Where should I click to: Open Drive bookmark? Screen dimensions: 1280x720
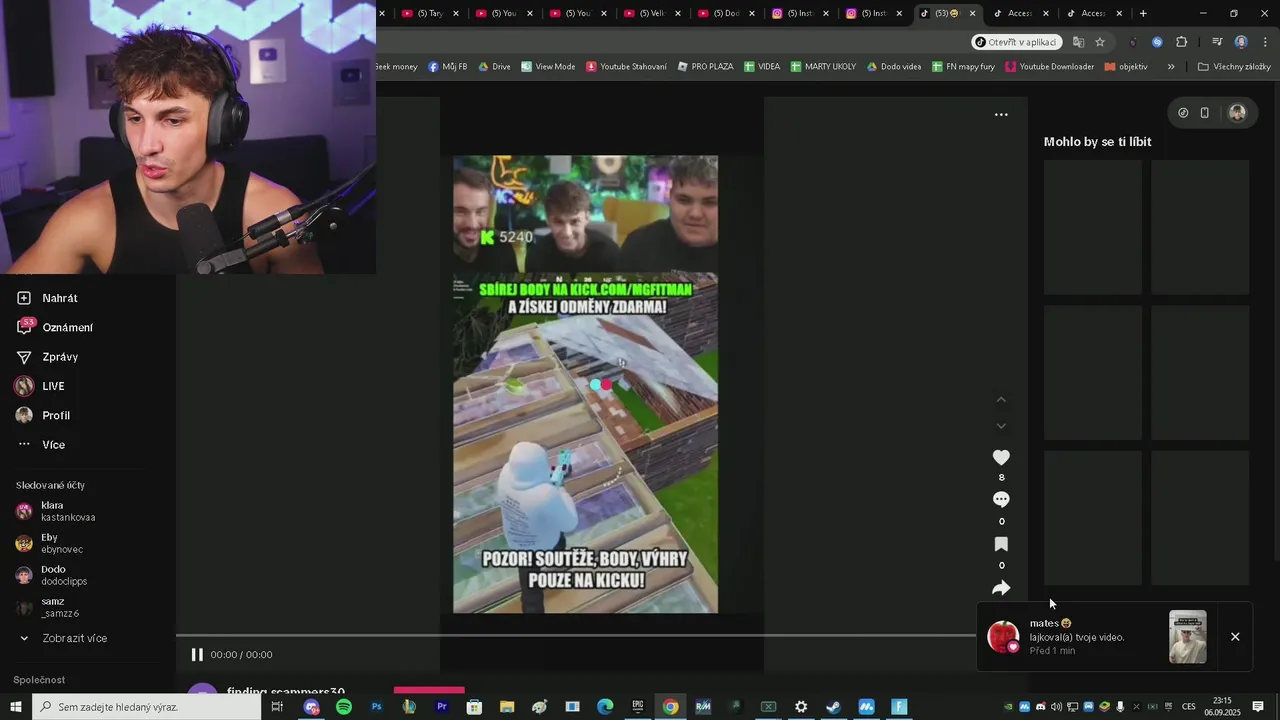point(494,67)
